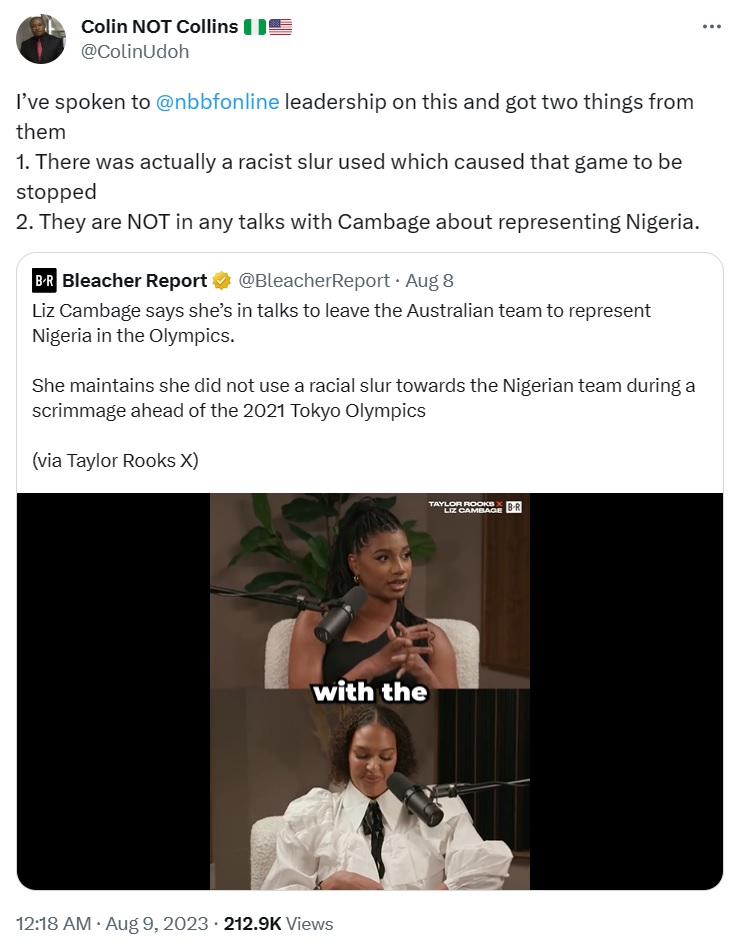The height and width of the screenshot is (949, 736).
Task: Open the @ColinUdoh handle
Action: point(135,52)
